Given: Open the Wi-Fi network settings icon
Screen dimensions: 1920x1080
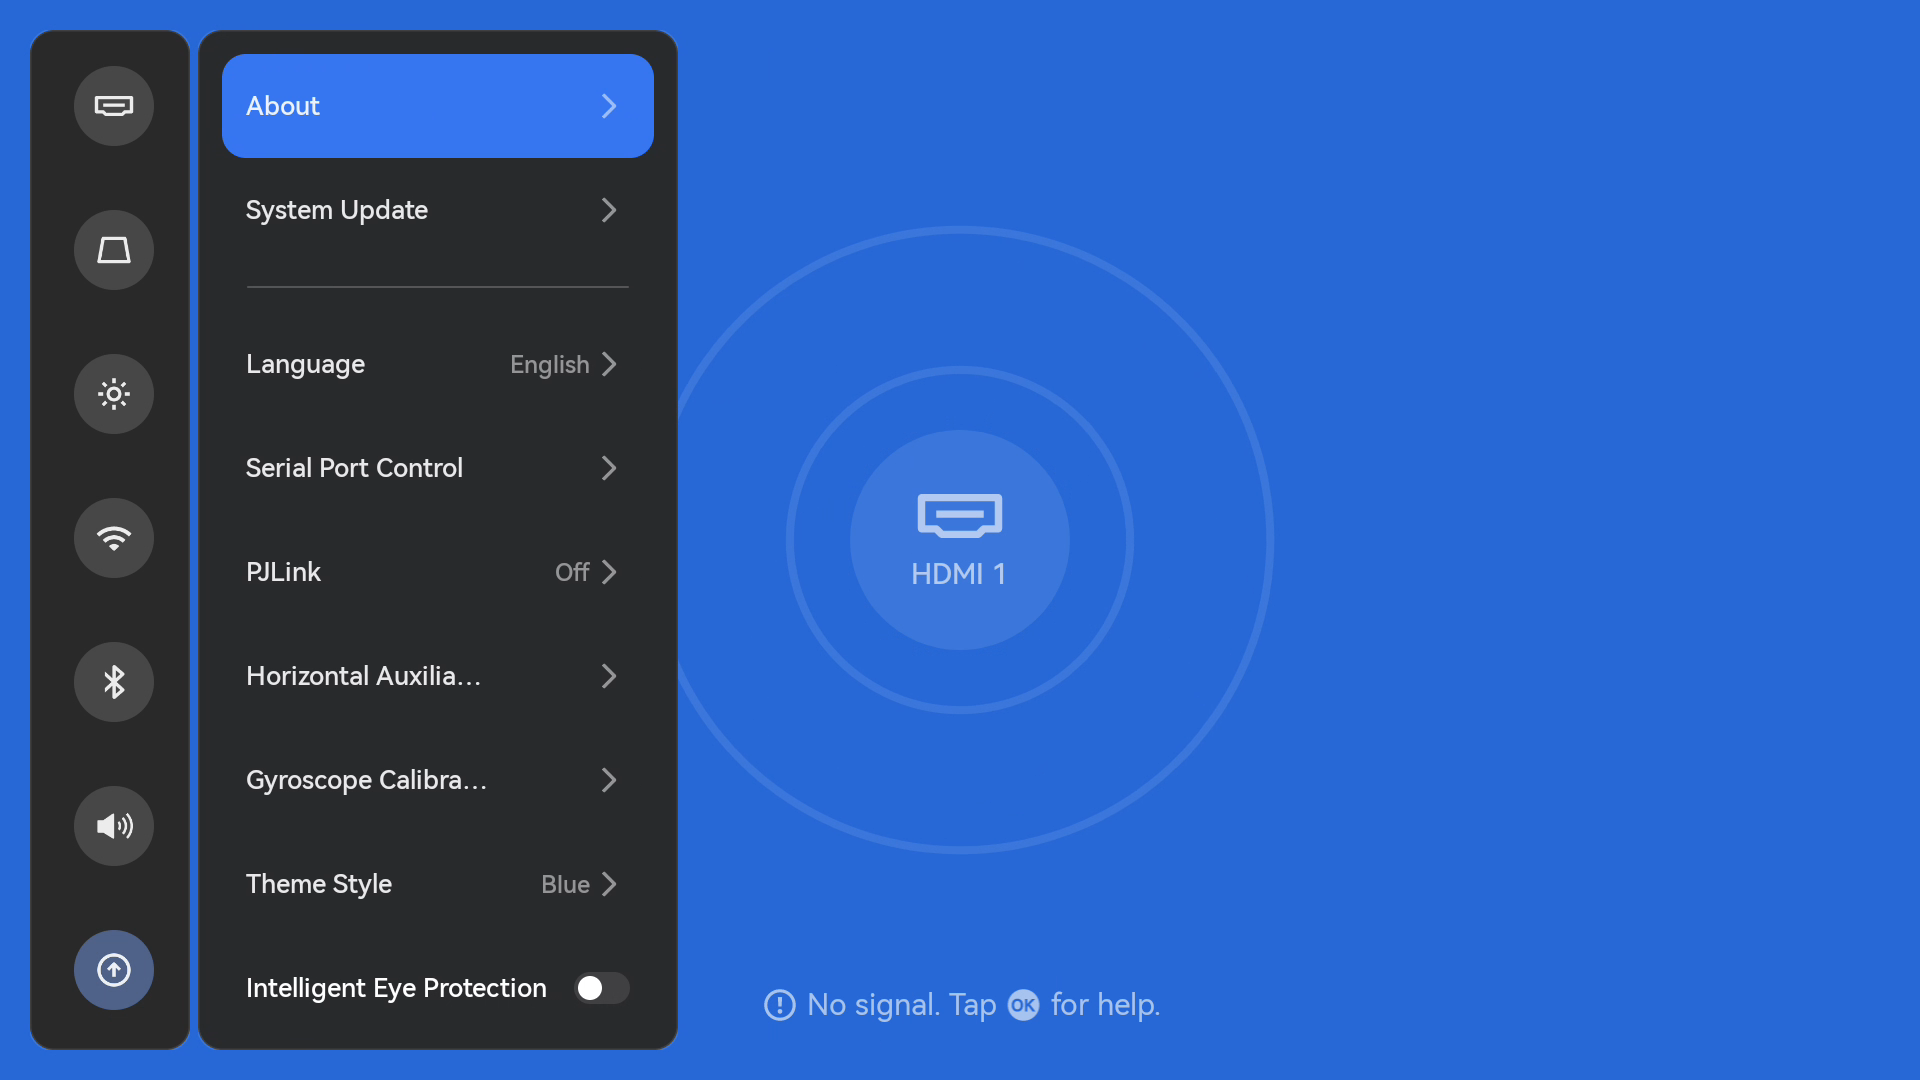Looking at the screenshot, I should [x=114, y=538].
